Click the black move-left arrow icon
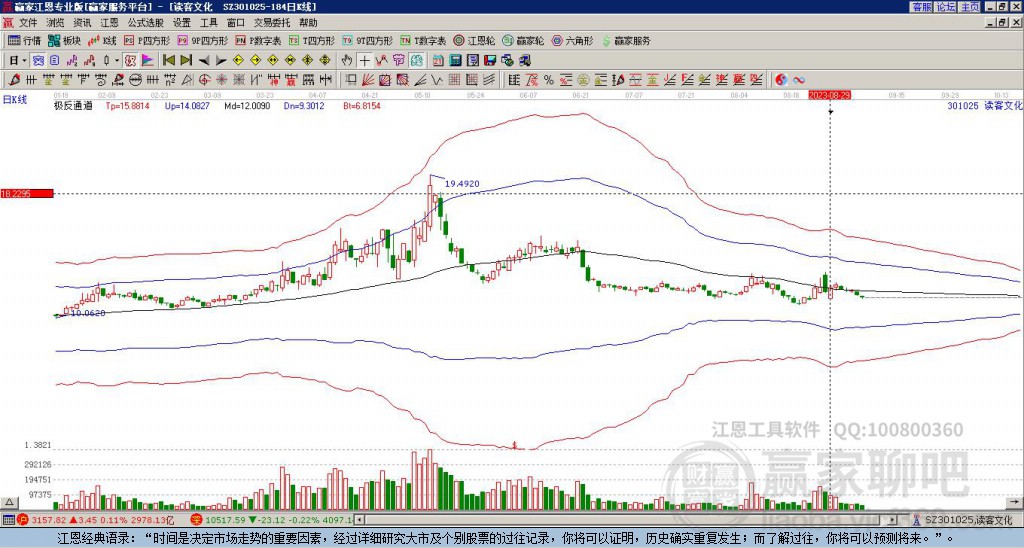The height and width of the screenshot is (548, 1024). coord(204,61)
